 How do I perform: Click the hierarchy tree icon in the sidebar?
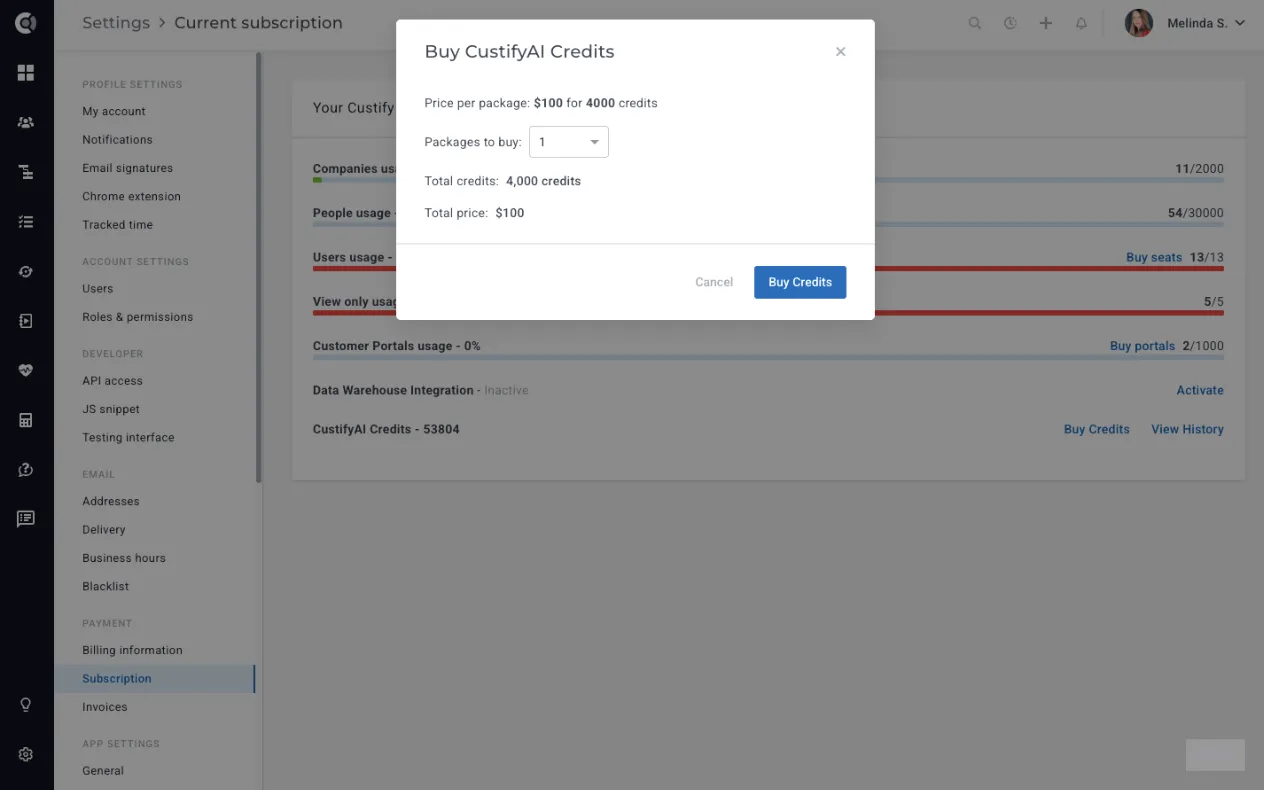(x=26, y=172)
